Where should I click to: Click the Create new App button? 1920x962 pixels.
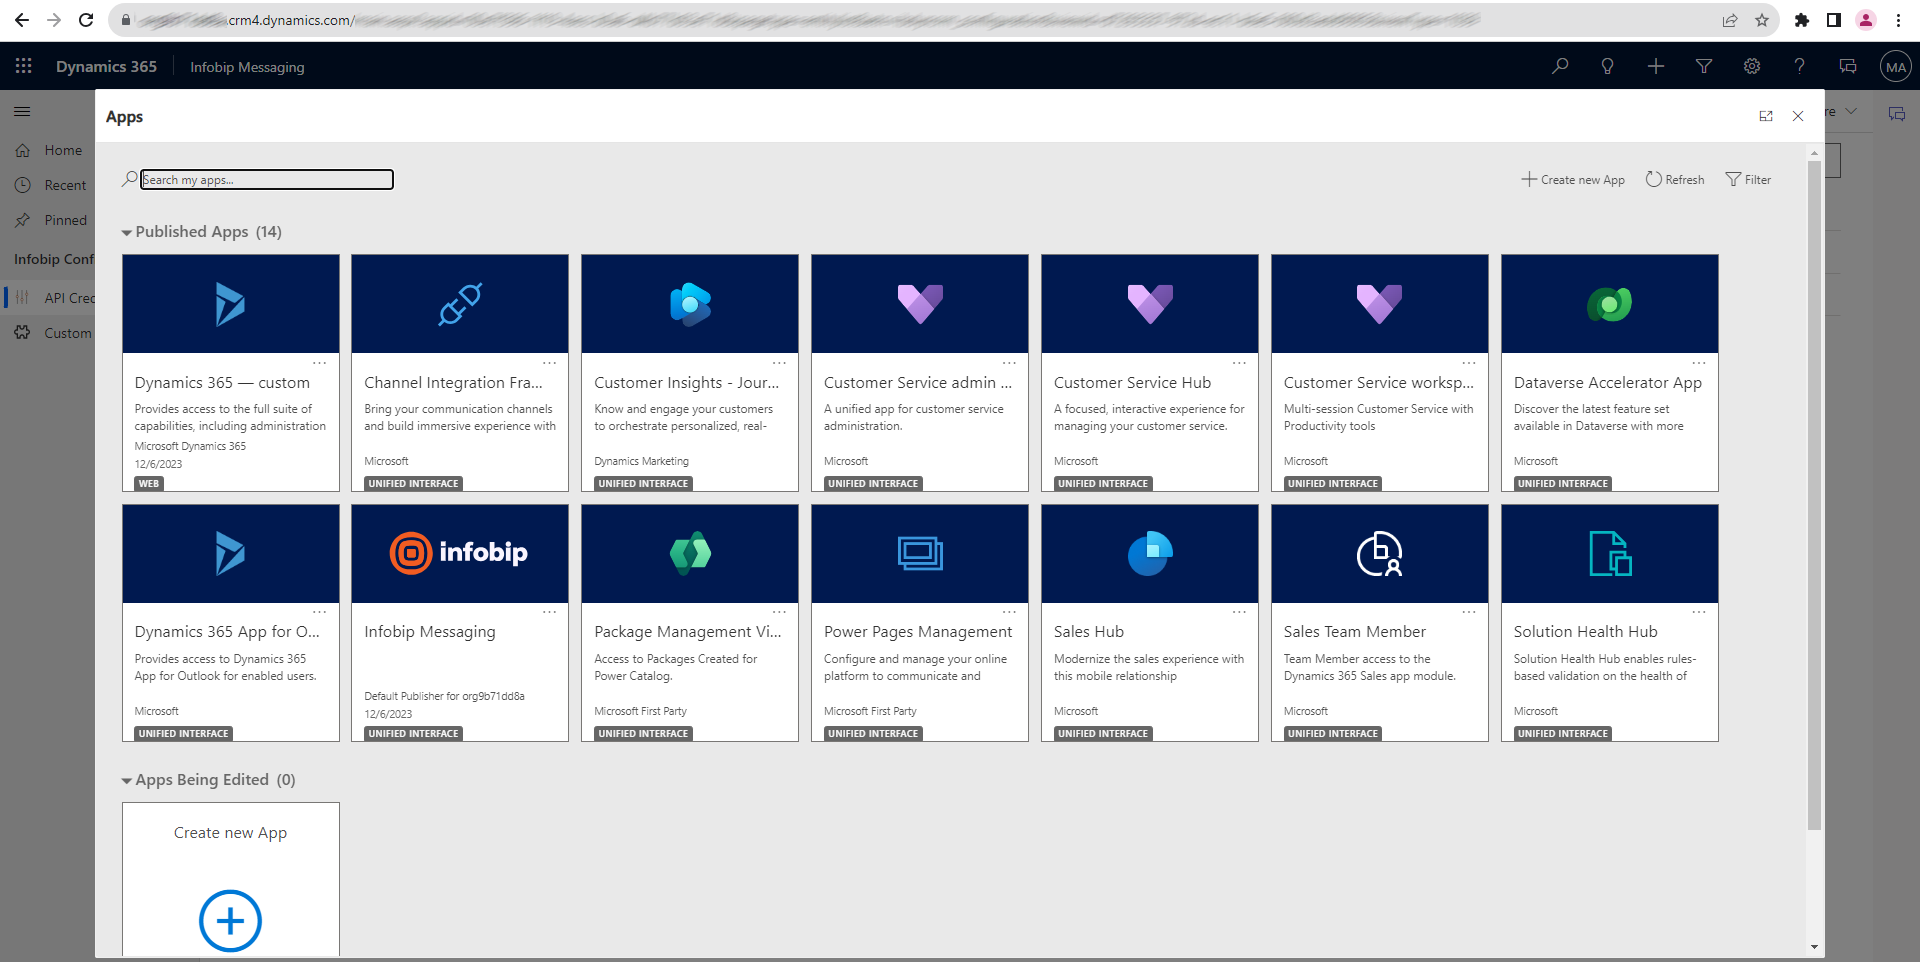(1572, 179)
